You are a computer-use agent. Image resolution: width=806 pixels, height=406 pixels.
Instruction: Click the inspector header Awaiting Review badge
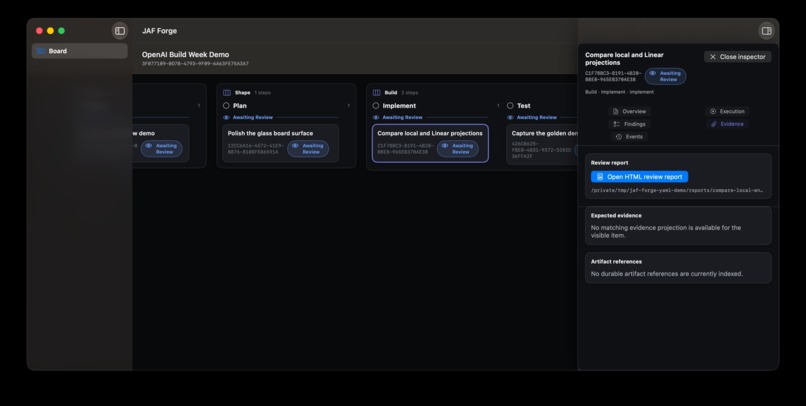click(x=665, y=76)
